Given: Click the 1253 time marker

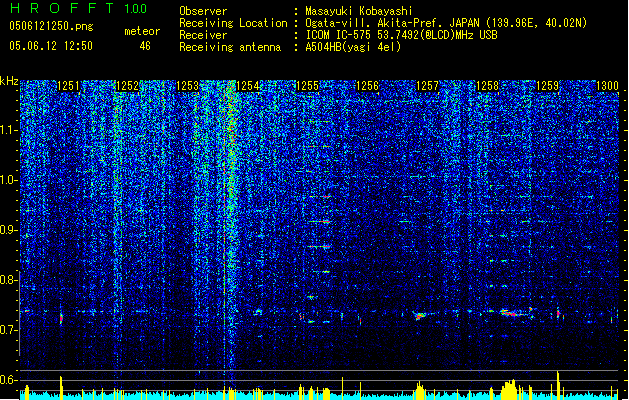Looking at the screenshot, I should 187,86.
